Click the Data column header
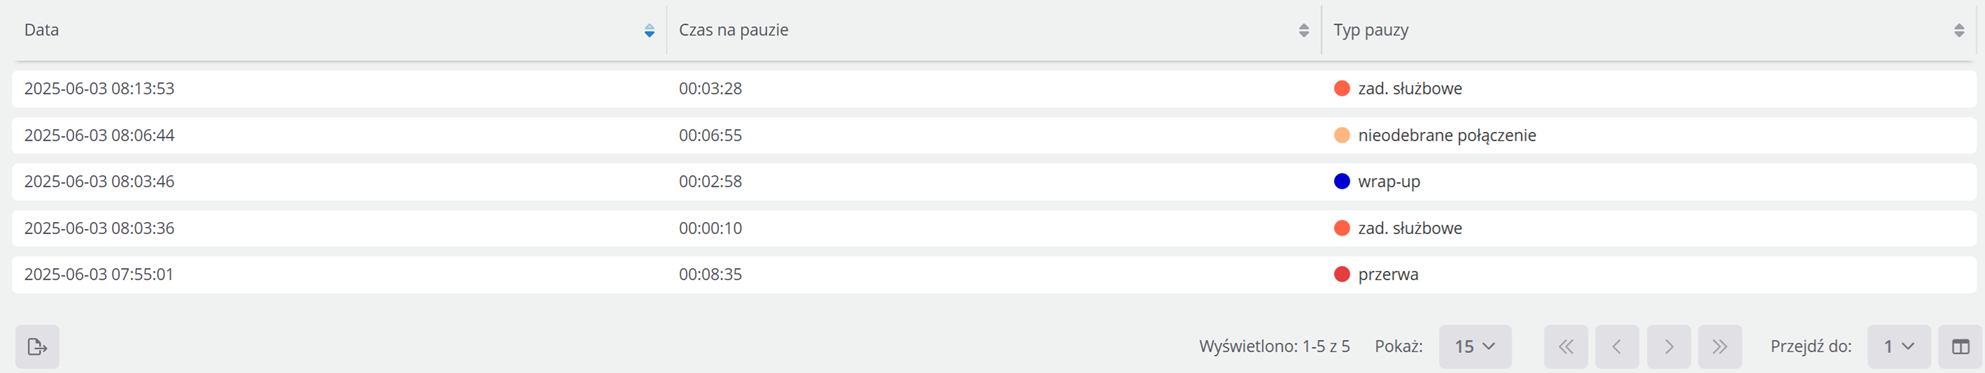 tap(340, 30)
